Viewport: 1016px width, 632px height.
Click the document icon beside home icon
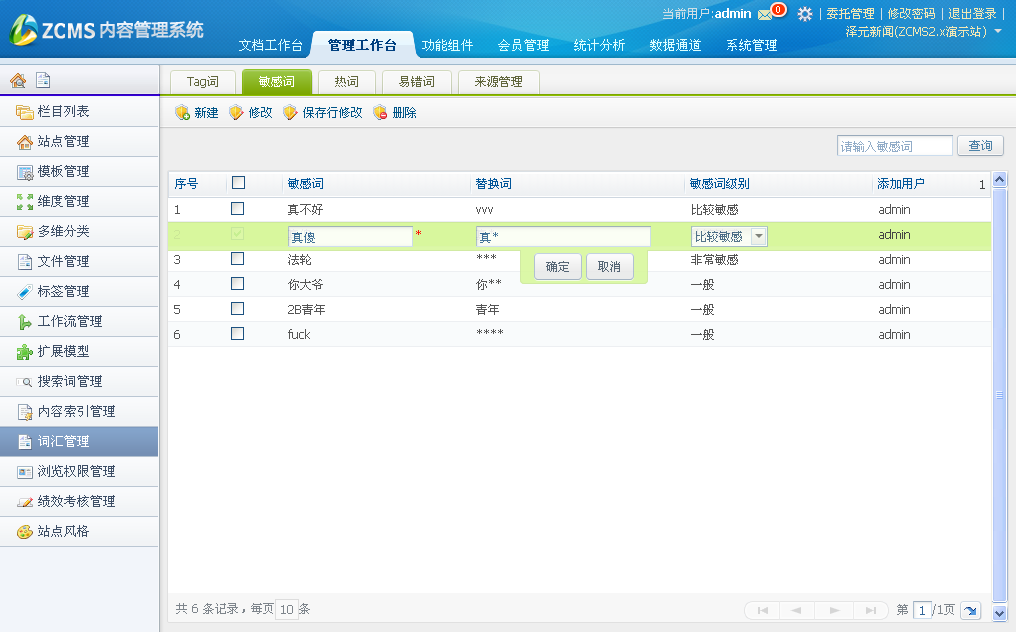(43, 81)
